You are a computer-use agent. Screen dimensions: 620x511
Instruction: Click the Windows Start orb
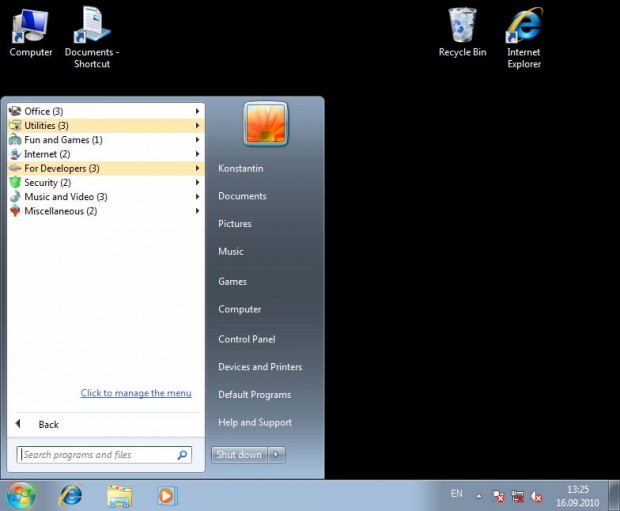pos(21,496)
